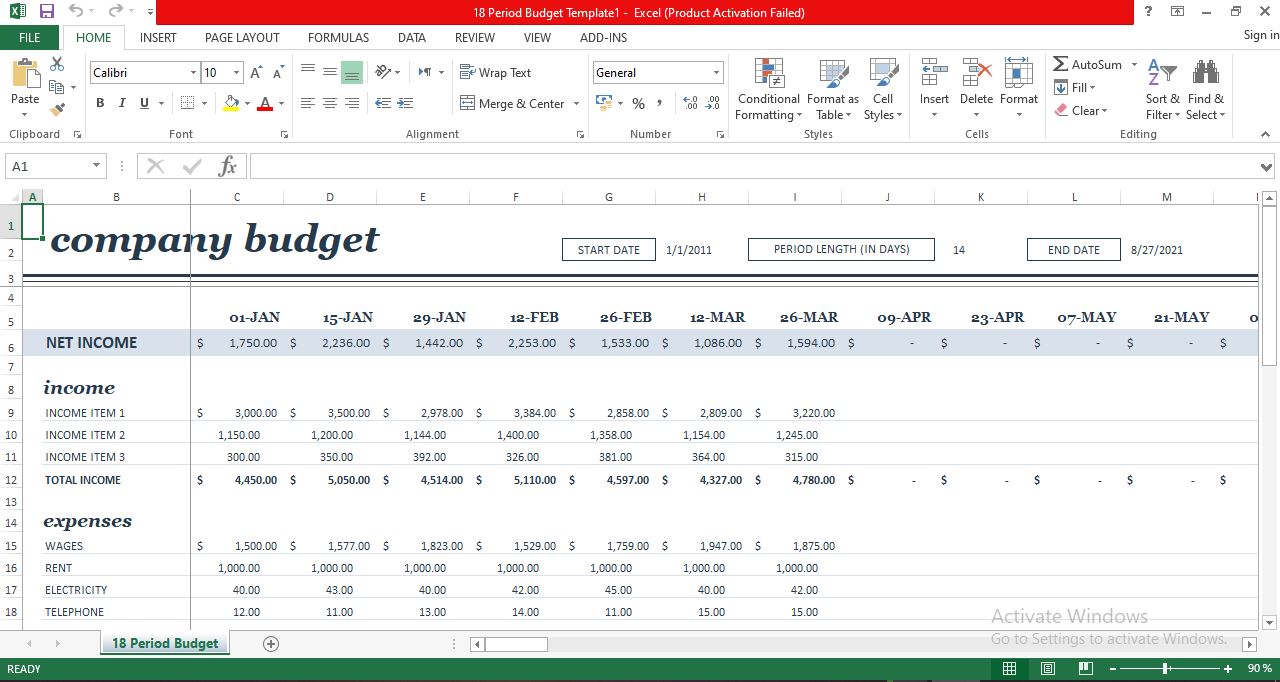Toggle Wrap Text for selected cell
This screenshot has width=1280, height=682.
click(x=497, y=72)
